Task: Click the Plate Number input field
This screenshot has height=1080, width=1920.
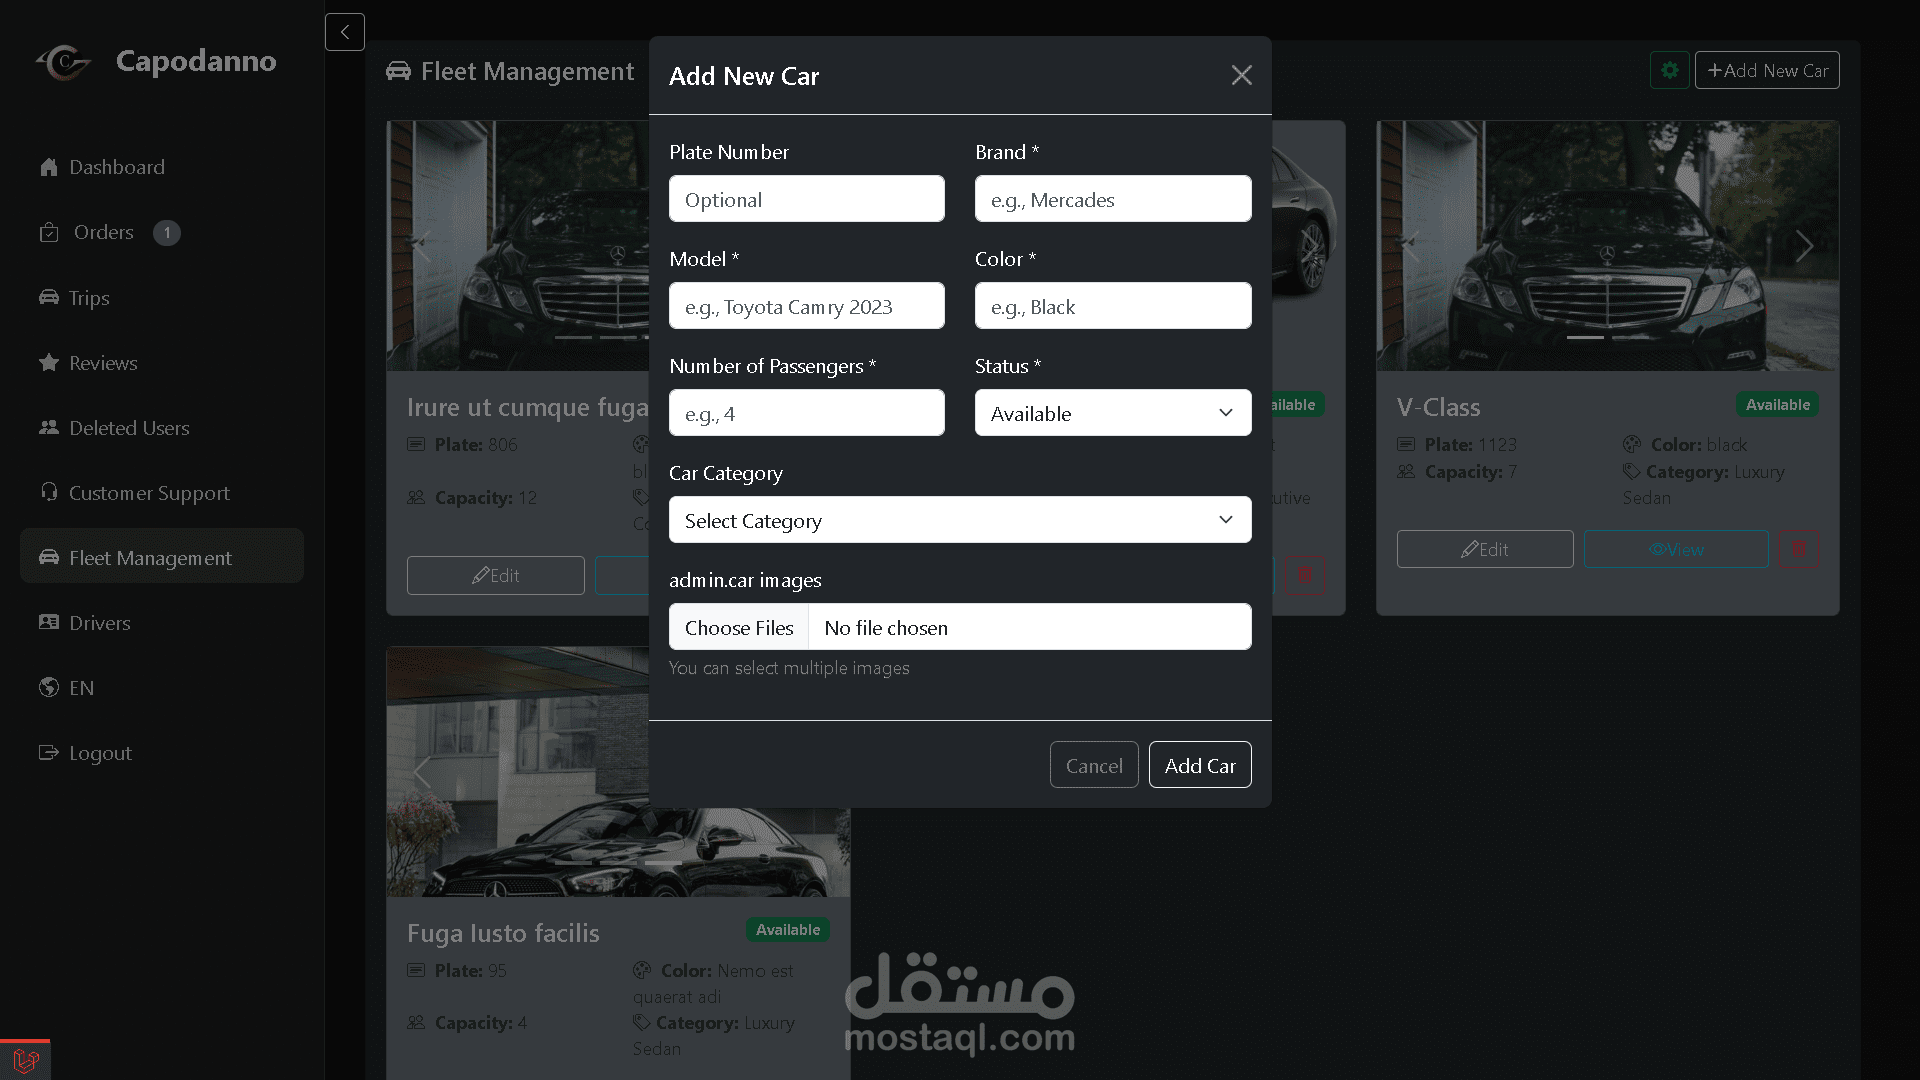Action: point(806,199)
